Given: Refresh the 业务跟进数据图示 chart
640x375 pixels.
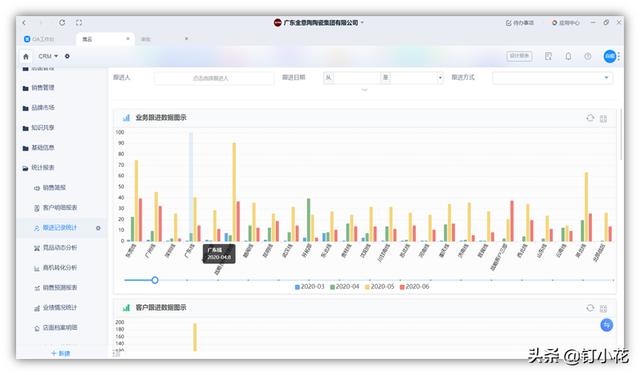Looking at the screenshot, I should coord(590,118).
